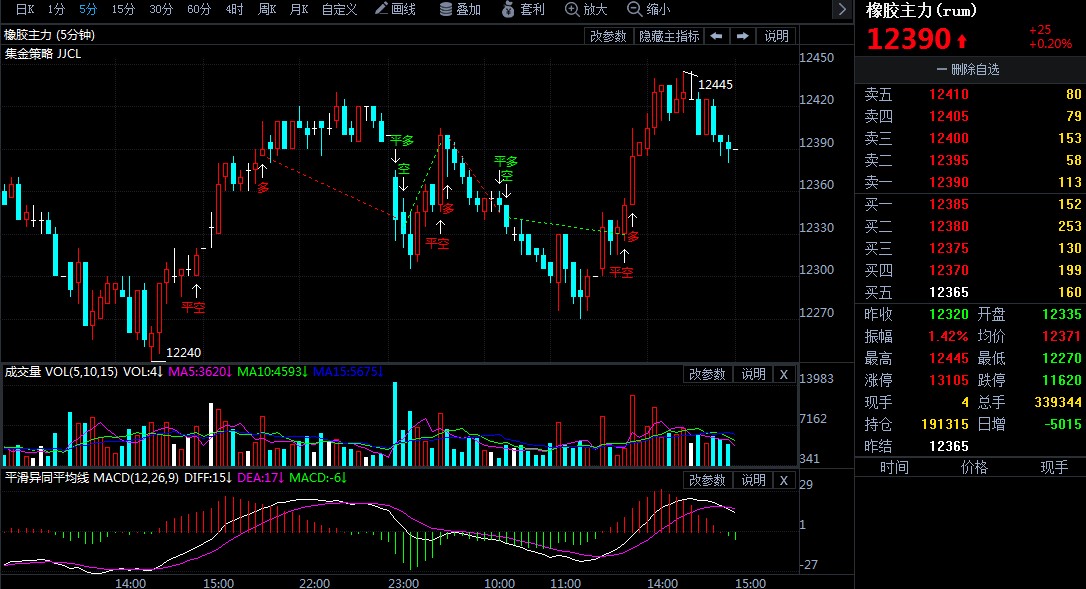The height and width of the screenshot is (589, 1086).
Task: Select the 60分 timeframe tab
Action: pos(199,9)
